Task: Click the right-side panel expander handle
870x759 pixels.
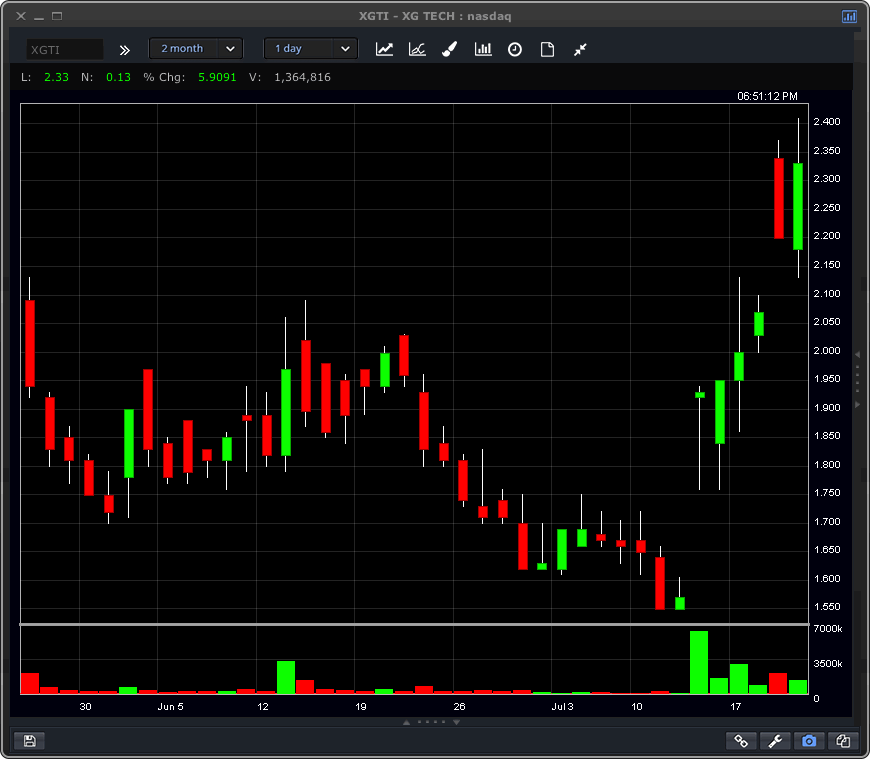Action: click(x=857, y=379)
